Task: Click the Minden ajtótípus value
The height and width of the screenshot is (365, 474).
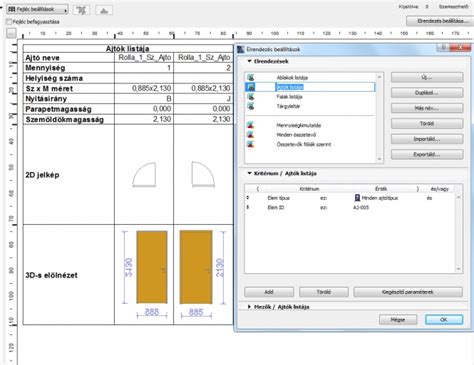Action: (380, 198)
